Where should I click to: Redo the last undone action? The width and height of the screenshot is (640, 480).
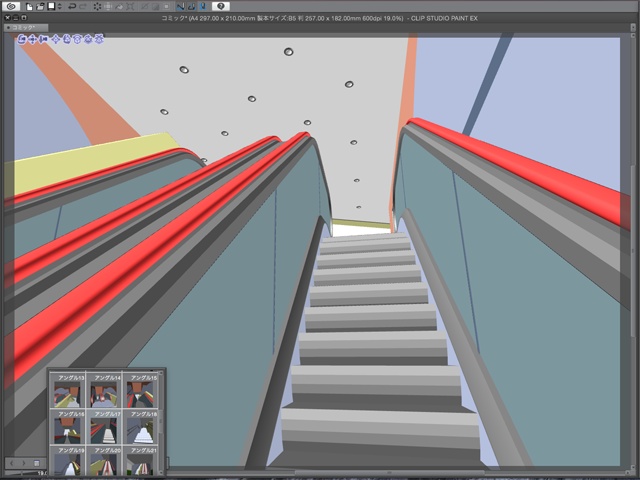(x=83, y=7)
